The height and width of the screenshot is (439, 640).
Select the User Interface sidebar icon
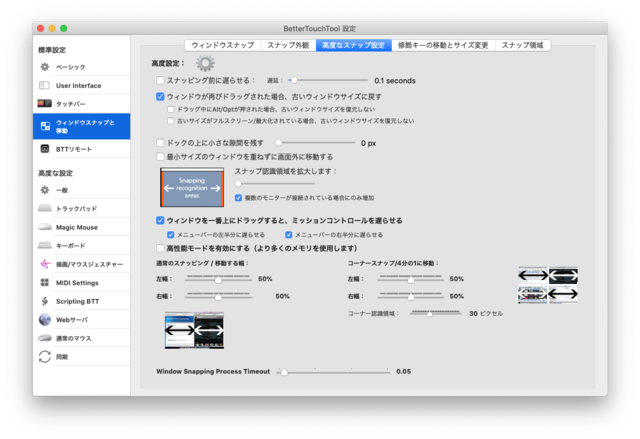pyautogui.click(x=44, y=85)
